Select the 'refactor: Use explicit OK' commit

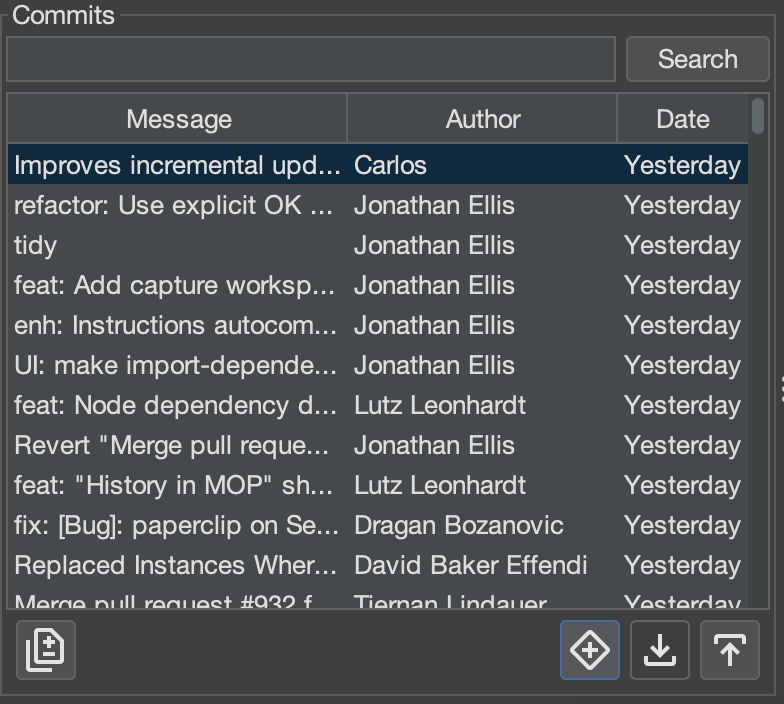(177, 205)
